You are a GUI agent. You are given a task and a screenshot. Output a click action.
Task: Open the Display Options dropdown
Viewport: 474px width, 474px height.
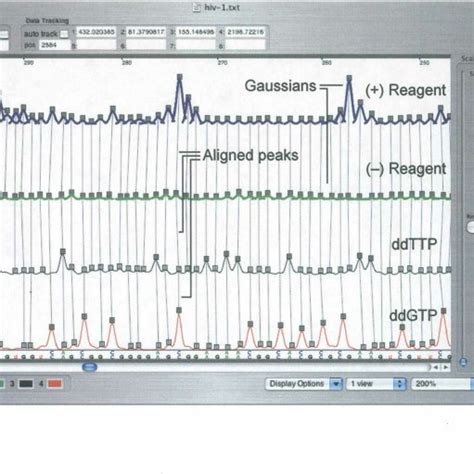pos(304,384)
